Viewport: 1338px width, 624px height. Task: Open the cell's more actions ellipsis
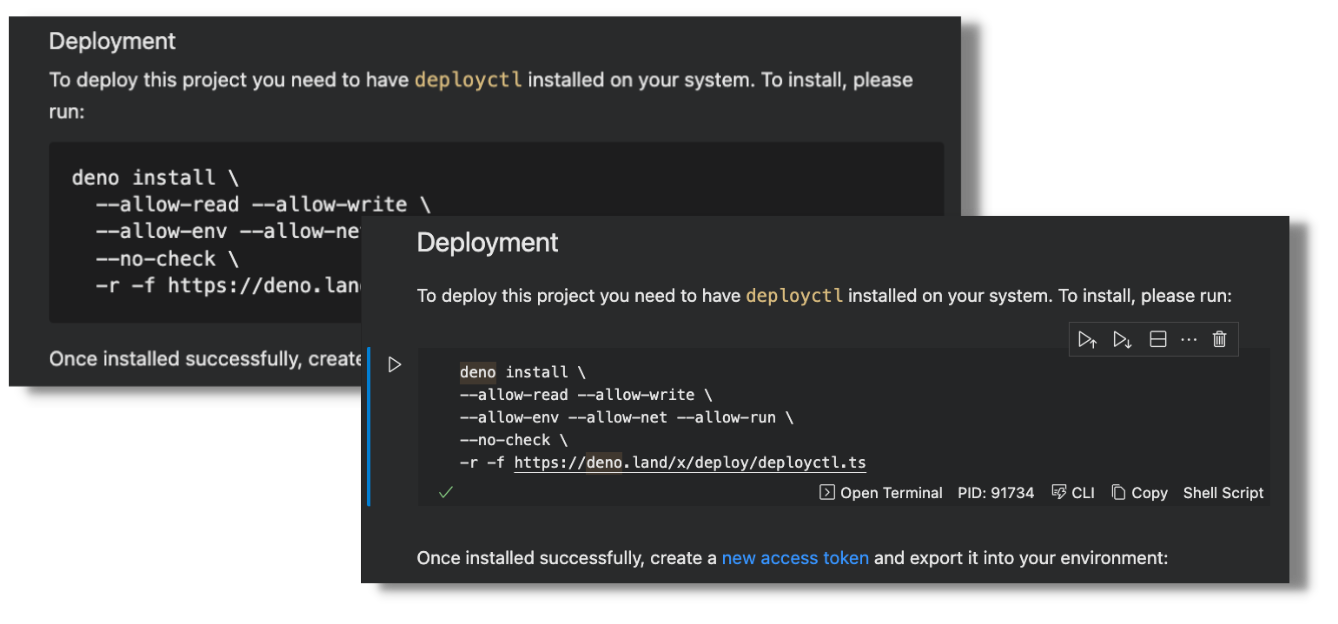point(1188,339)
